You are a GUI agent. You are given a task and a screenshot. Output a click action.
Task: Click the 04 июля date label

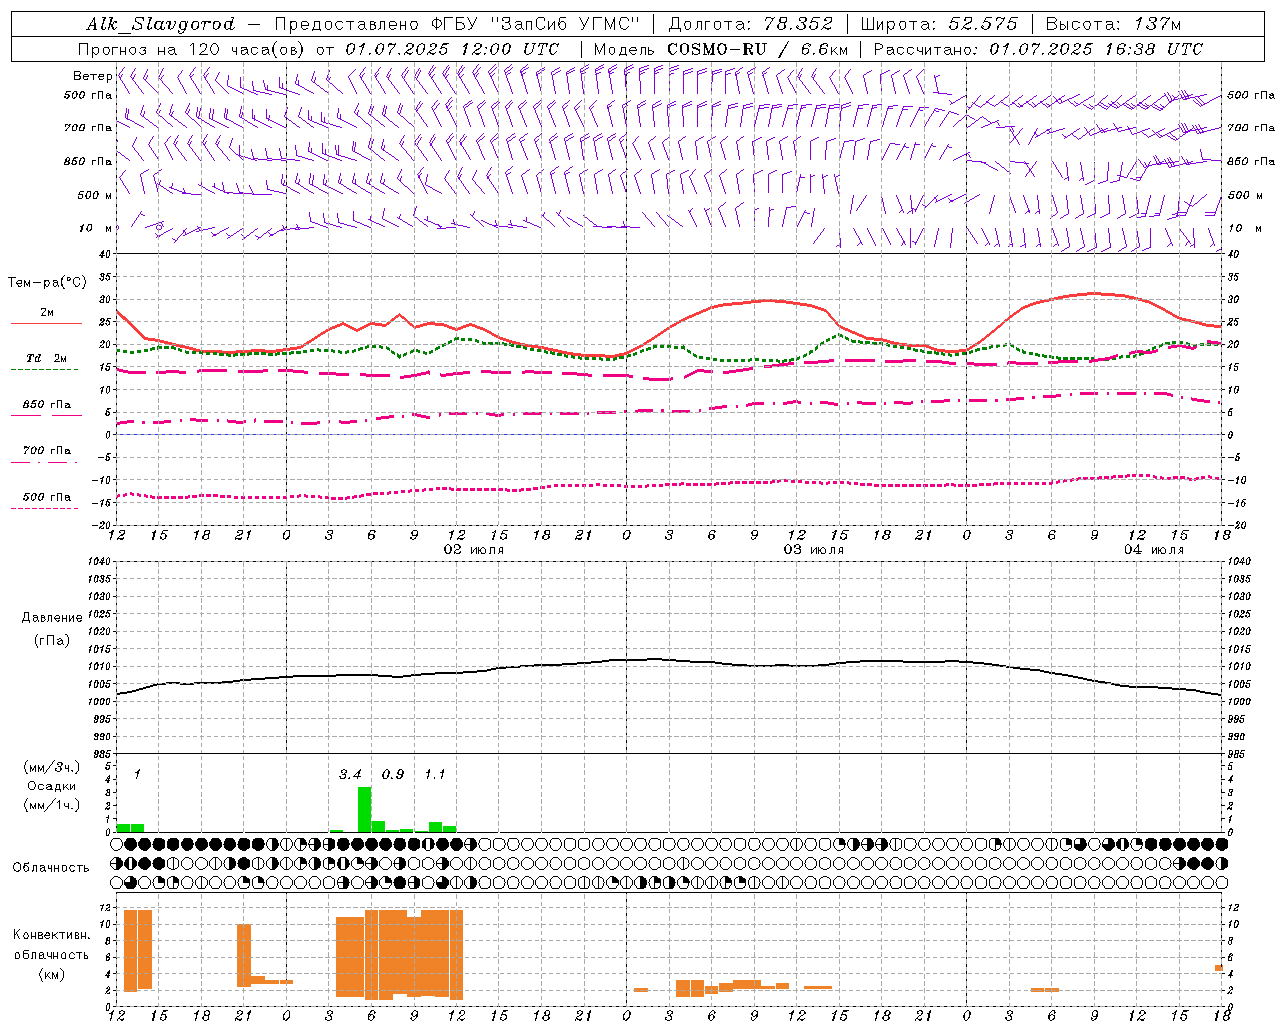pyautogui.click(x=1153, y=550)
